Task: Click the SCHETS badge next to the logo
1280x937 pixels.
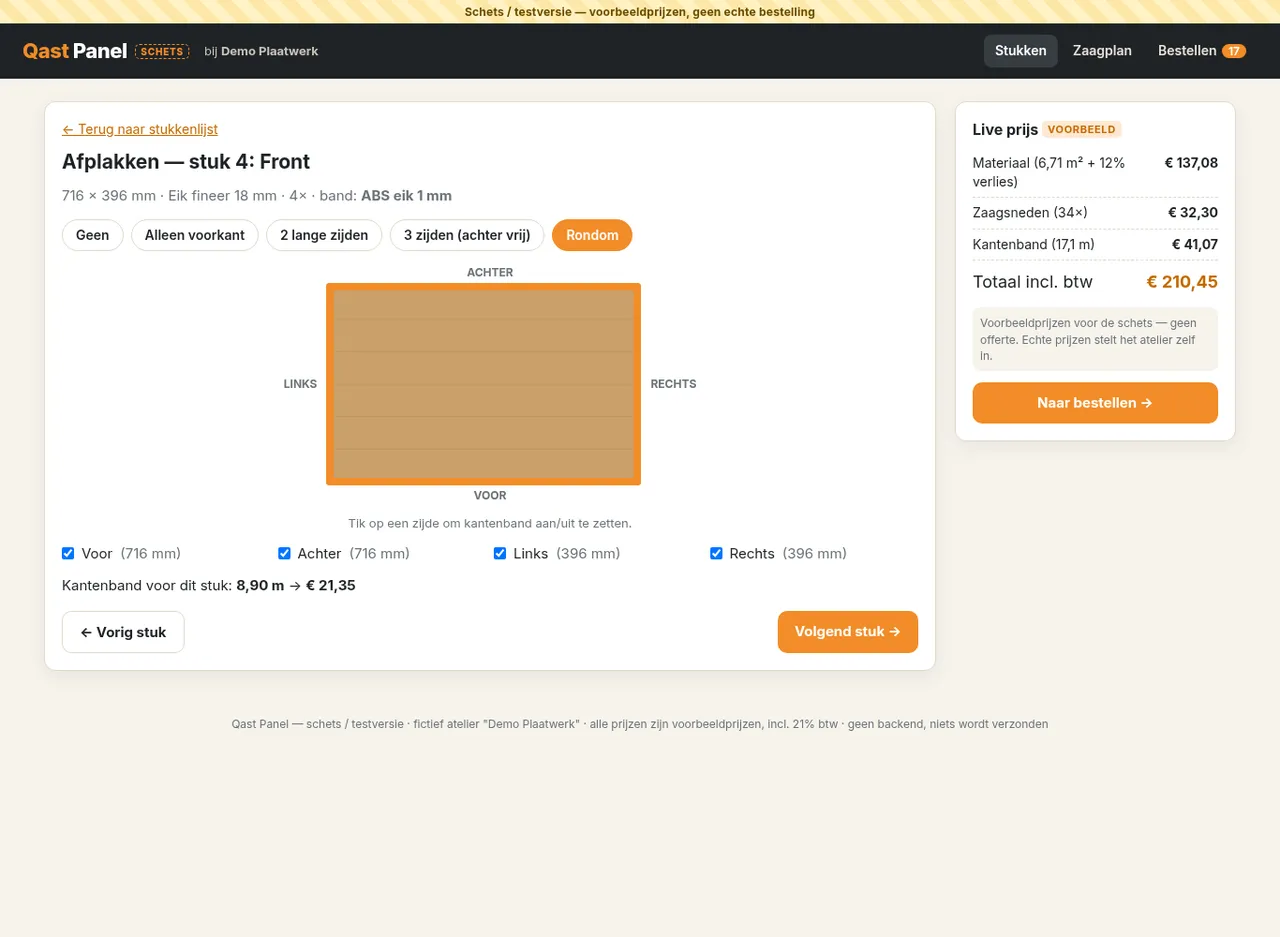Action: [x=162, y=52]
